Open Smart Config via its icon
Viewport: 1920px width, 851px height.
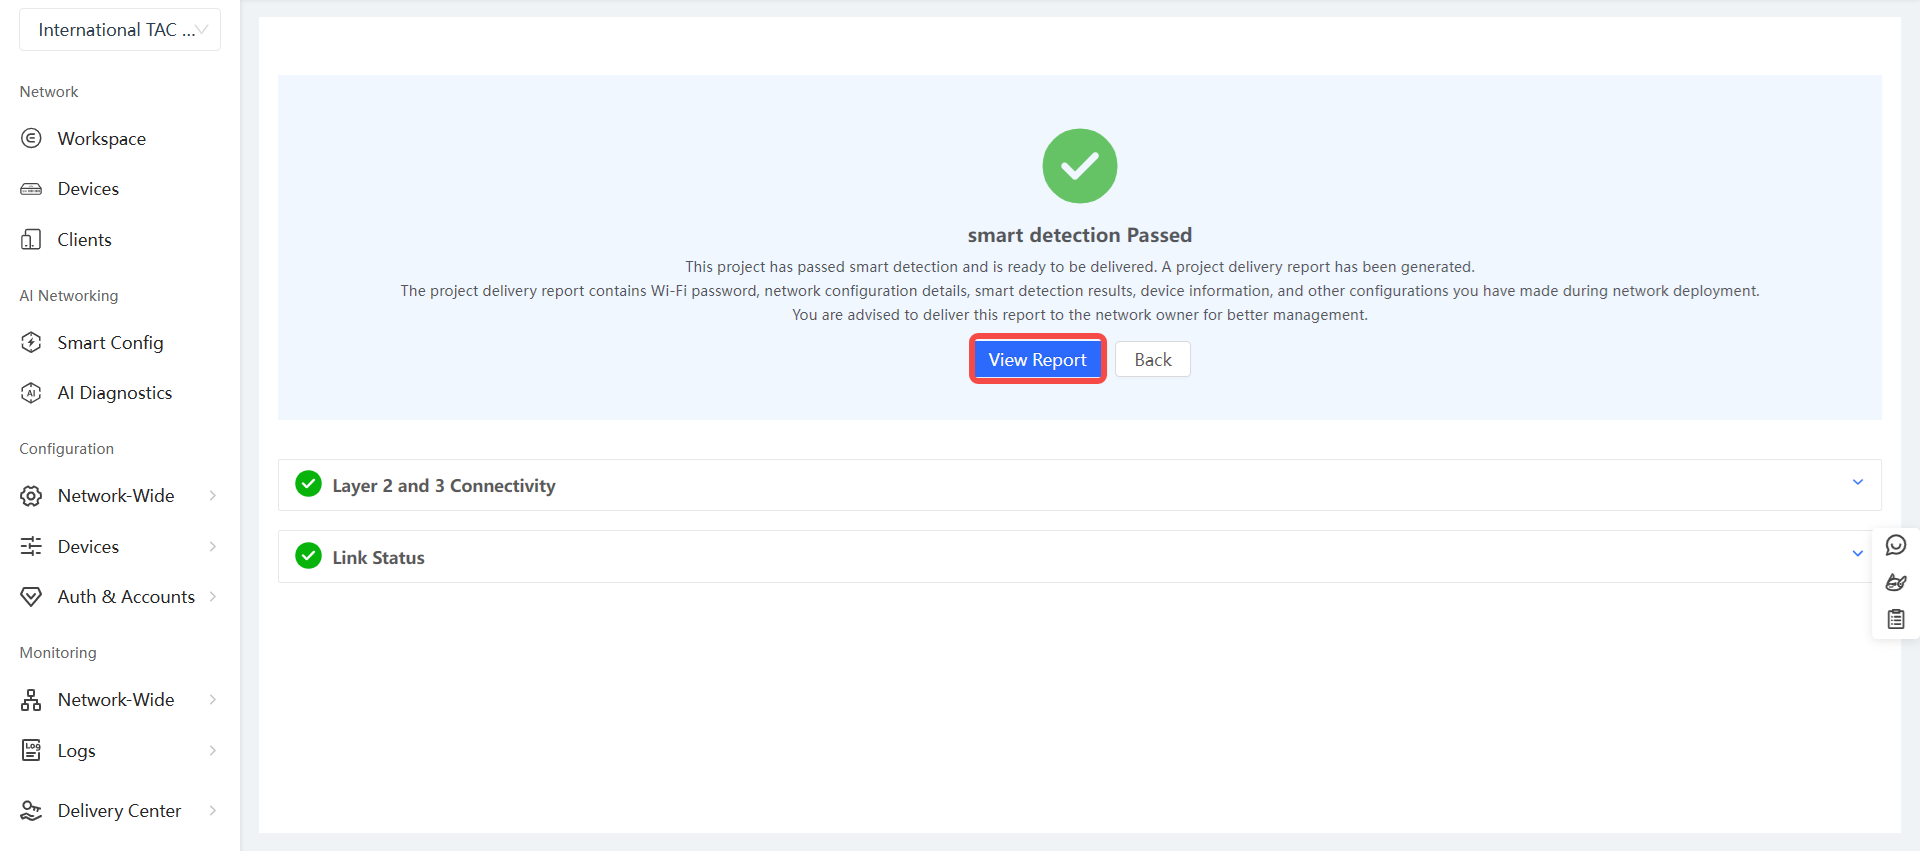point(31,343)
